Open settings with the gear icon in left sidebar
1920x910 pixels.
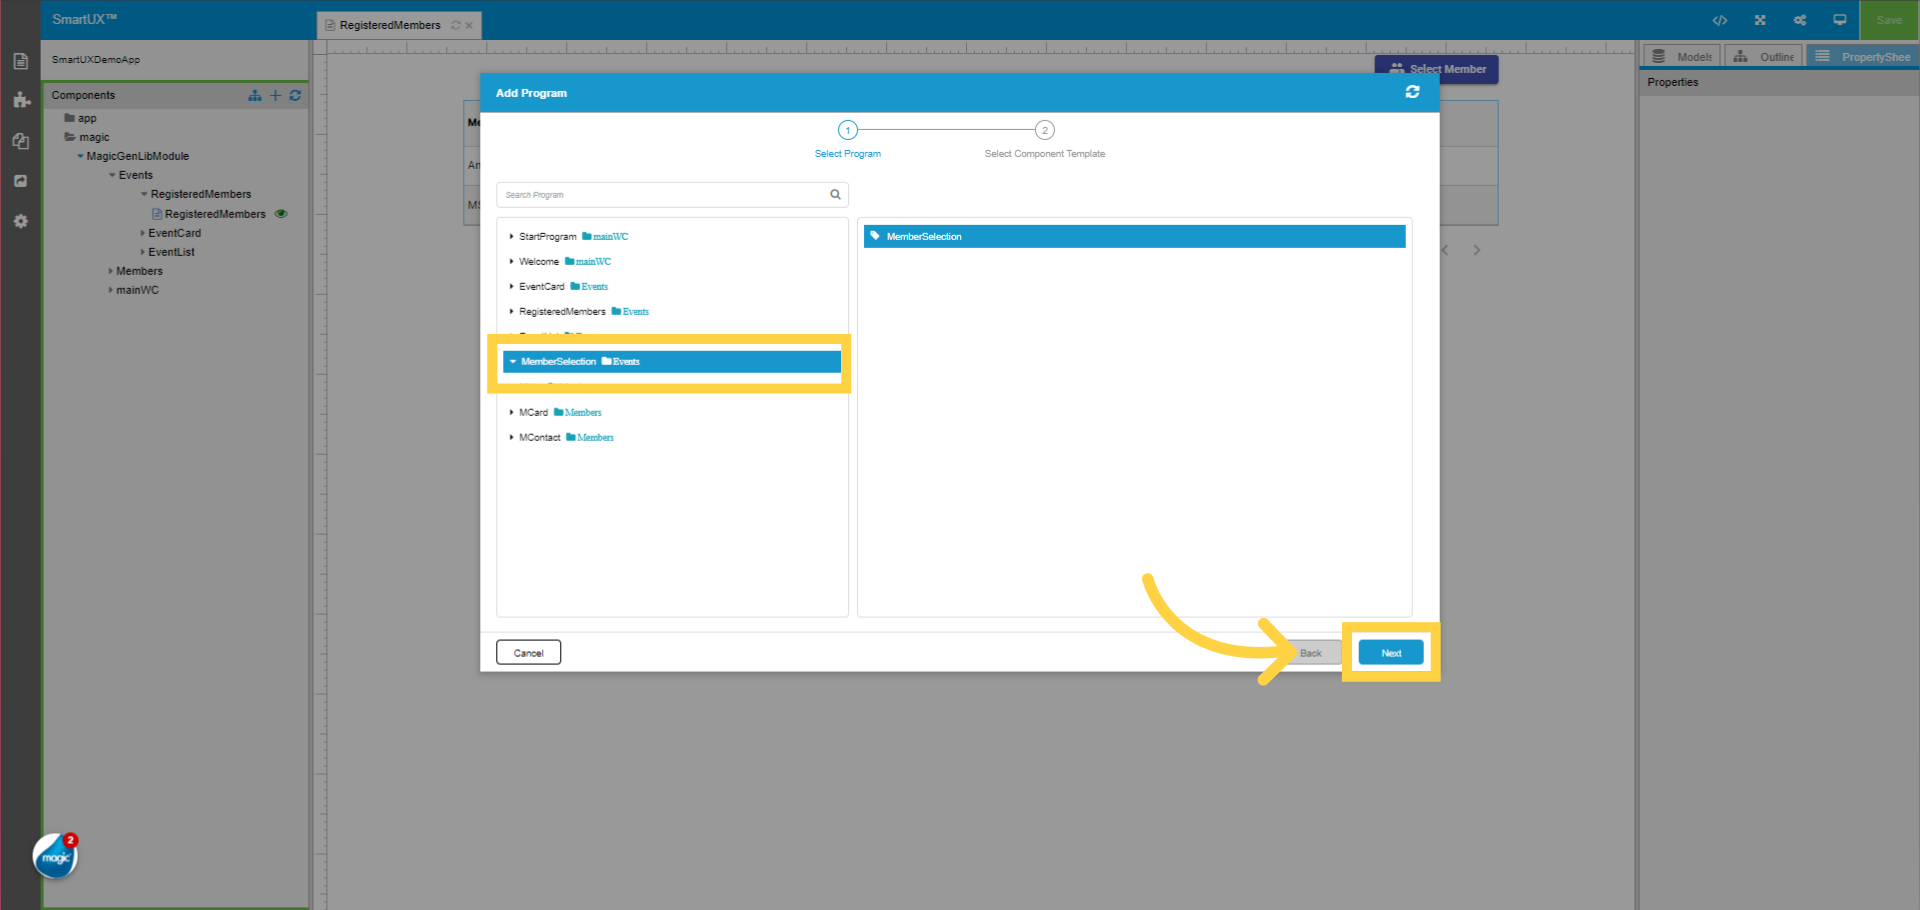20,221
